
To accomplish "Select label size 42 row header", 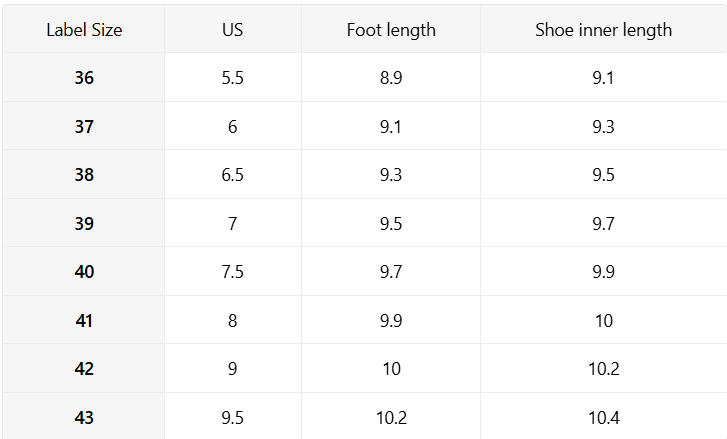I will point(84,369).
